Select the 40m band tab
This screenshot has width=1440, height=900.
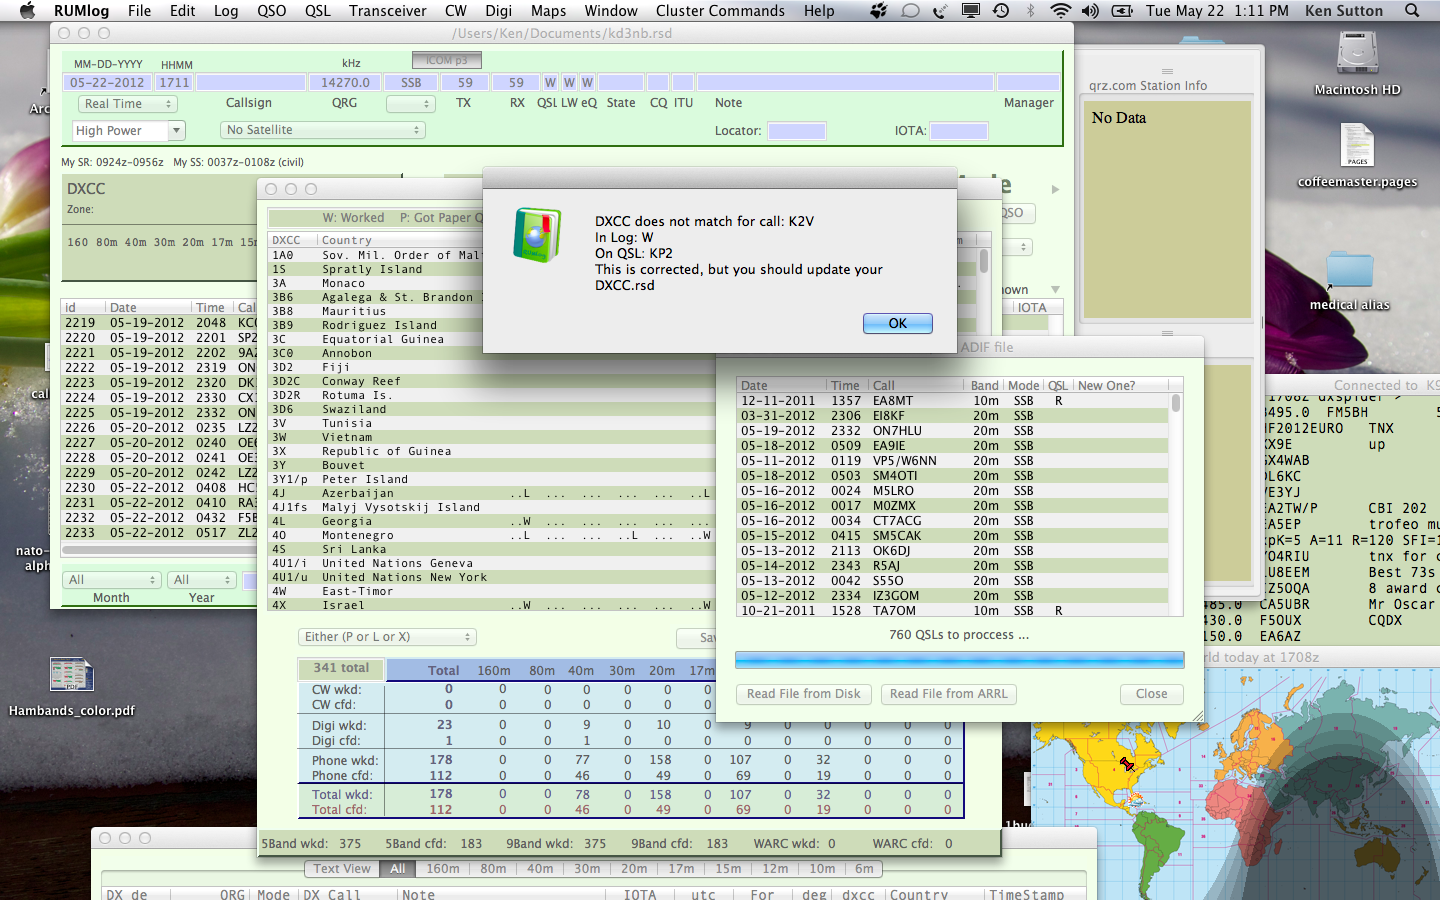tap(540, 869)
